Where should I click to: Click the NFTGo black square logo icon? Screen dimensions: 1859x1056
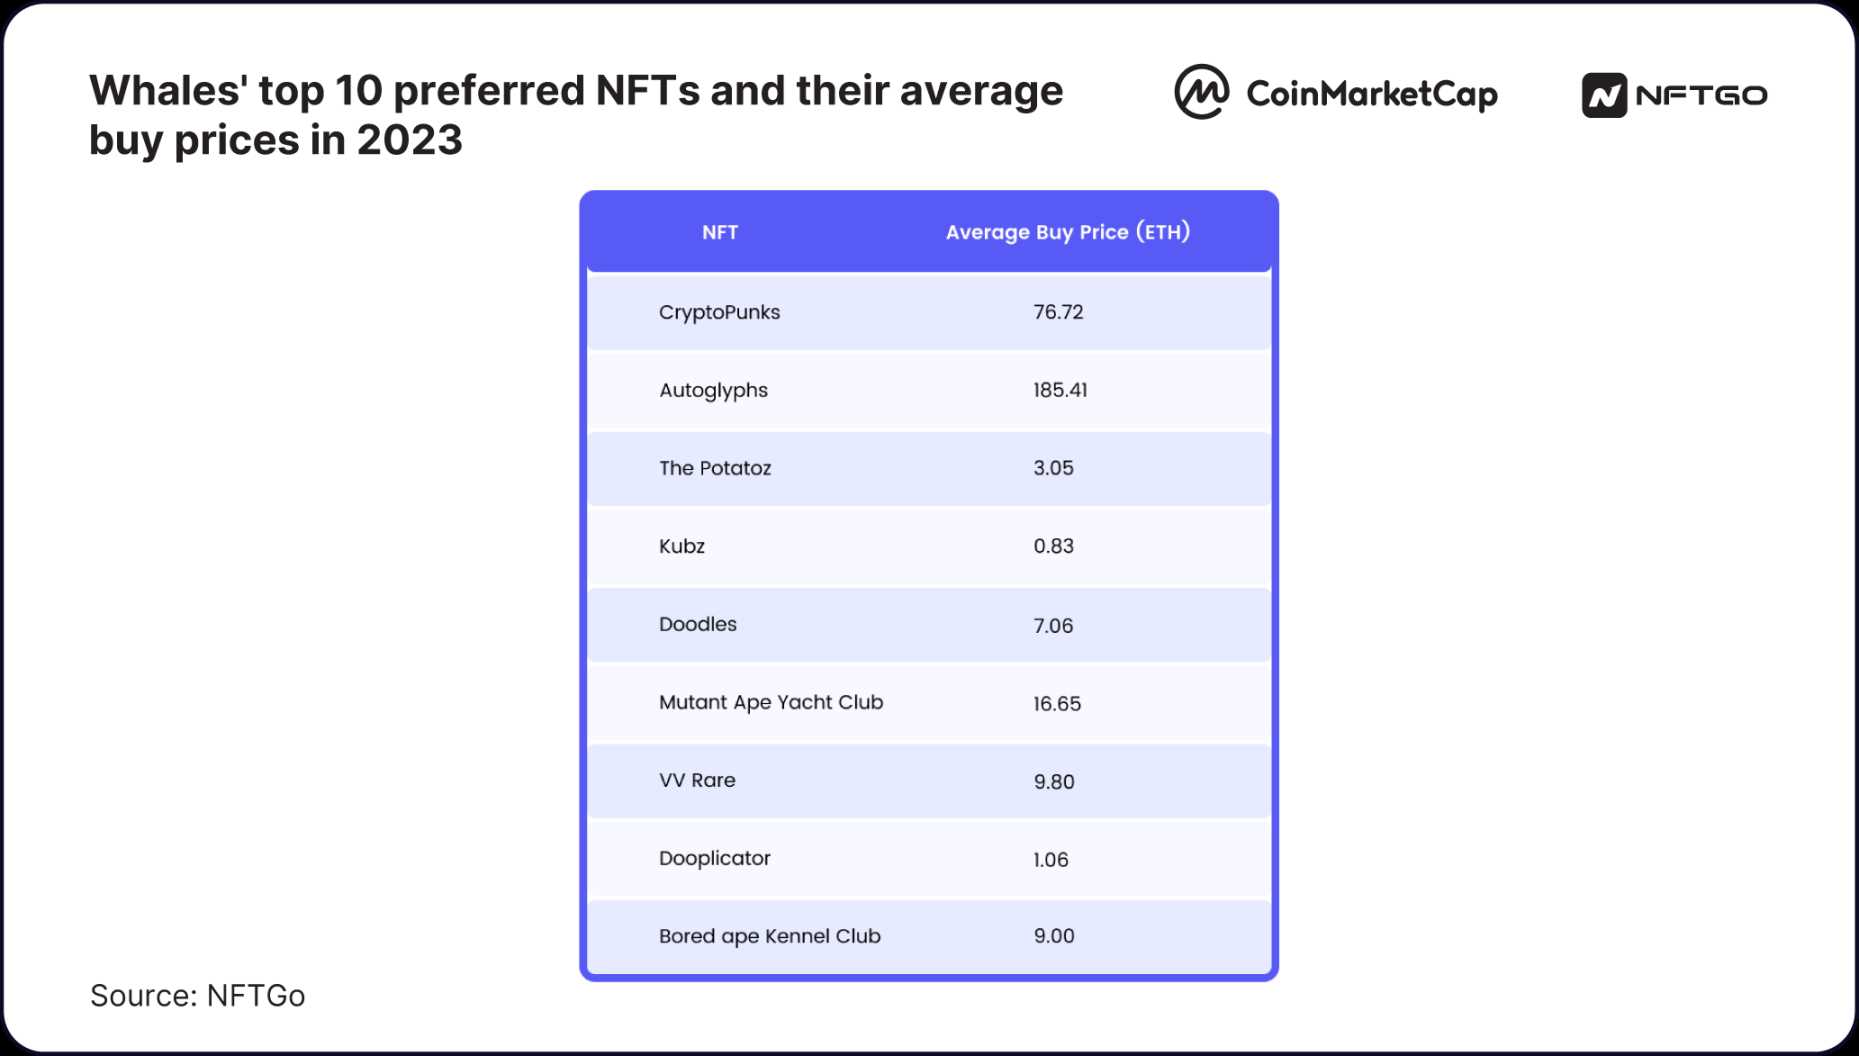point(1604,95)
